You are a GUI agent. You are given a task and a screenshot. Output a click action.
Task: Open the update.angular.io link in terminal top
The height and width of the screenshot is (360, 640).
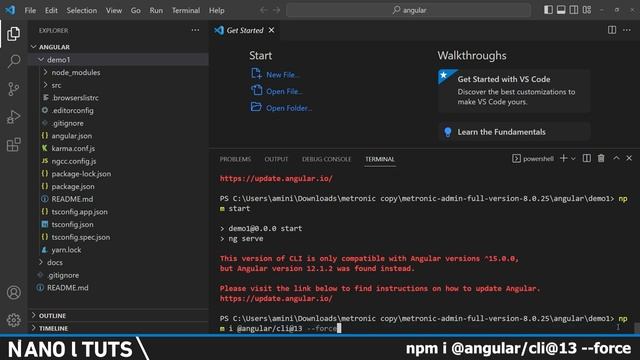click(276, 178)
